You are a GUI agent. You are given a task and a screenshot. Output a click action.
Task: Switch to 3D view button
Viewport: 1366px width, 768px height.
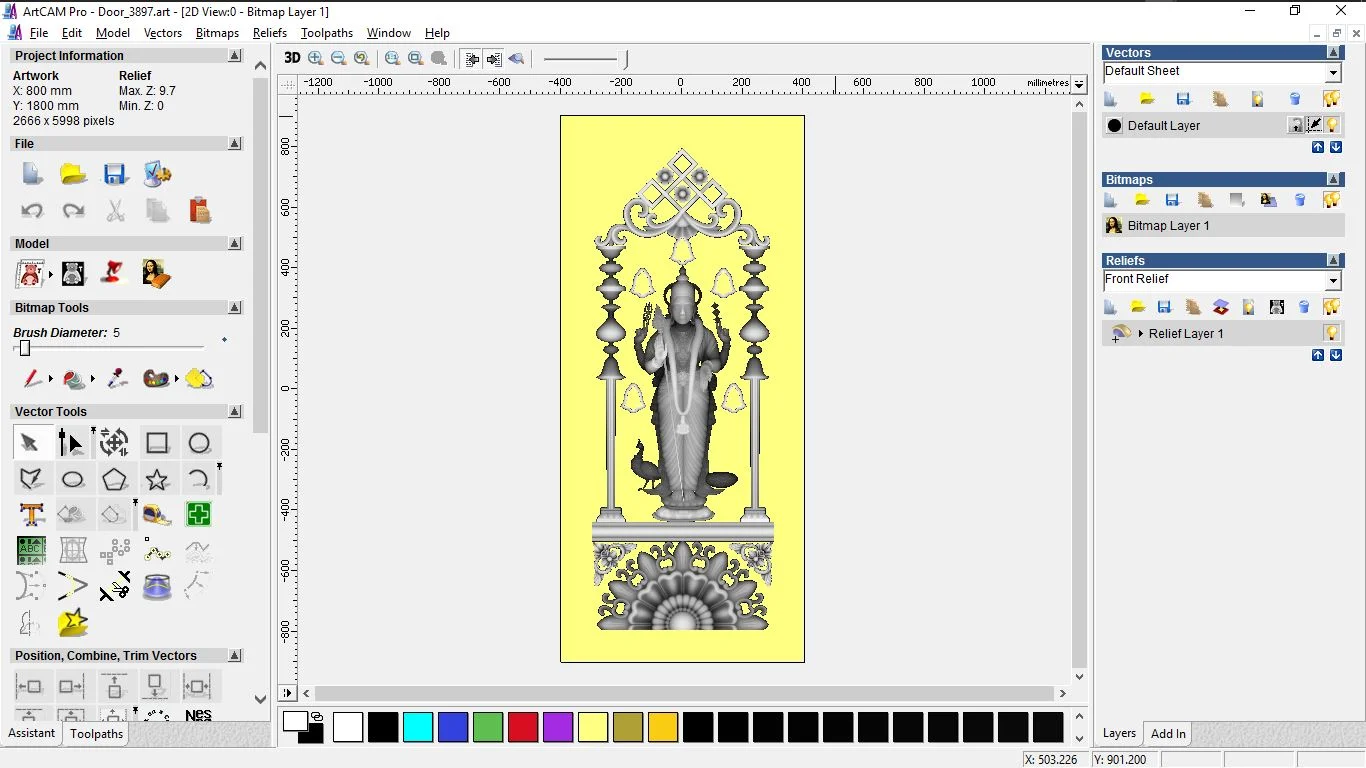tap(292, 58)
